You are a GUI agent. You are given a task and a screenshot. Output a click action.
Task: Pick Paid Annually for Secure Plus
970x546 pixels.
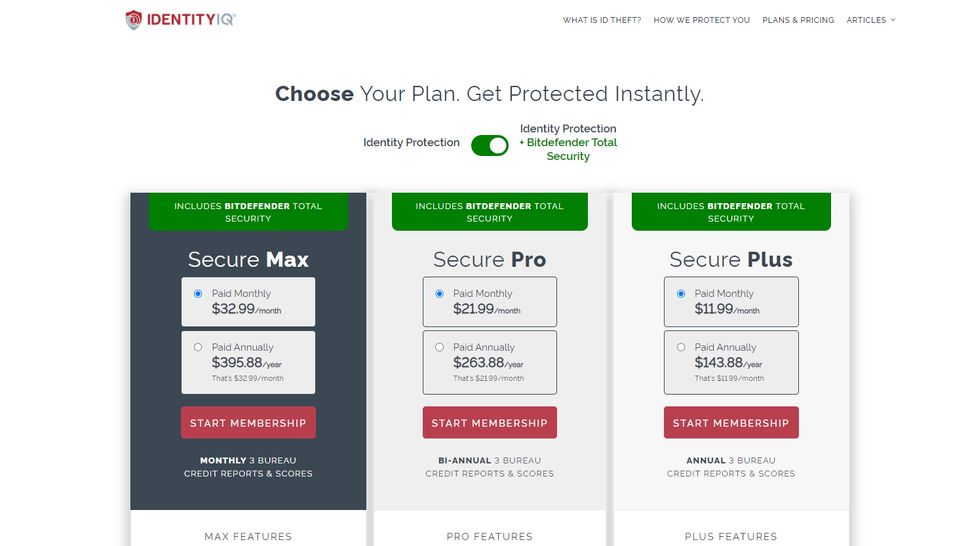pyautogui.click(x=681, y=348)
